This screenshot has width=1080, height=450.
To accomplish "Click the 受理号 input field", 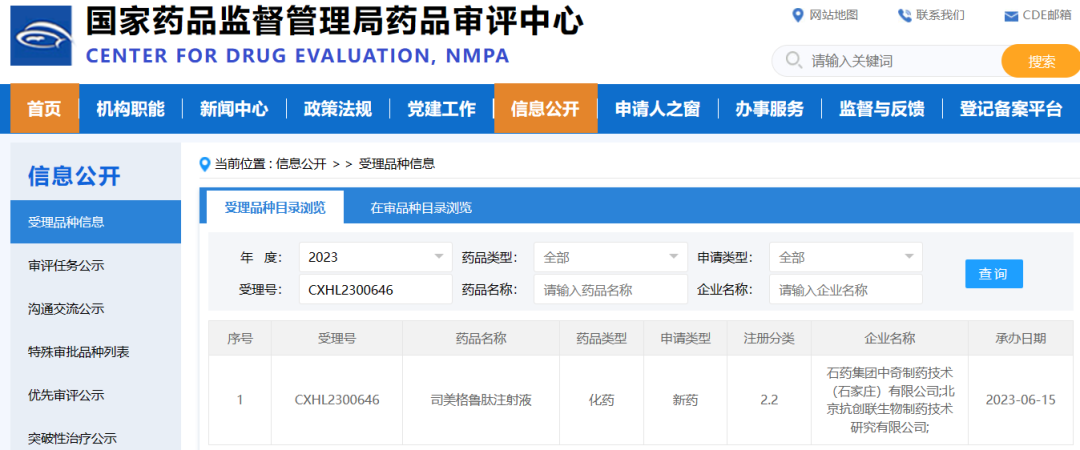I will pos(375,289).
